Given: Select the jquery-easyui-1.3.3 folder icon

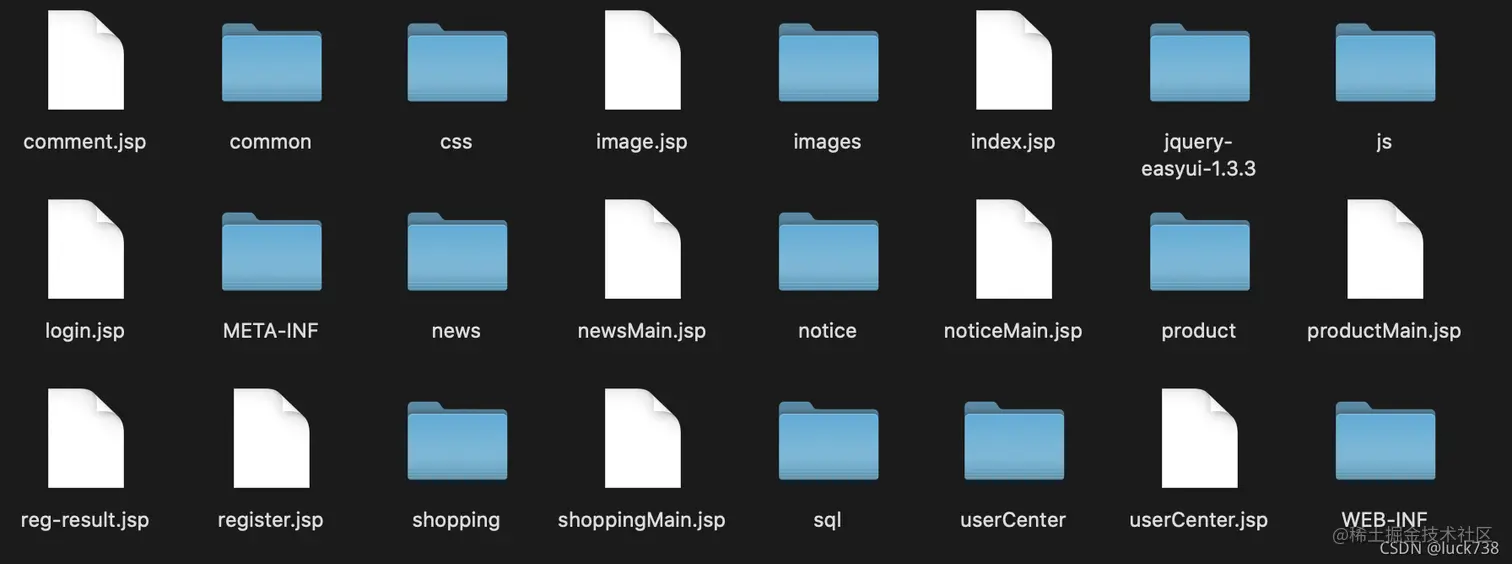Looking at the screenshot, I should tap(1199, 62).
